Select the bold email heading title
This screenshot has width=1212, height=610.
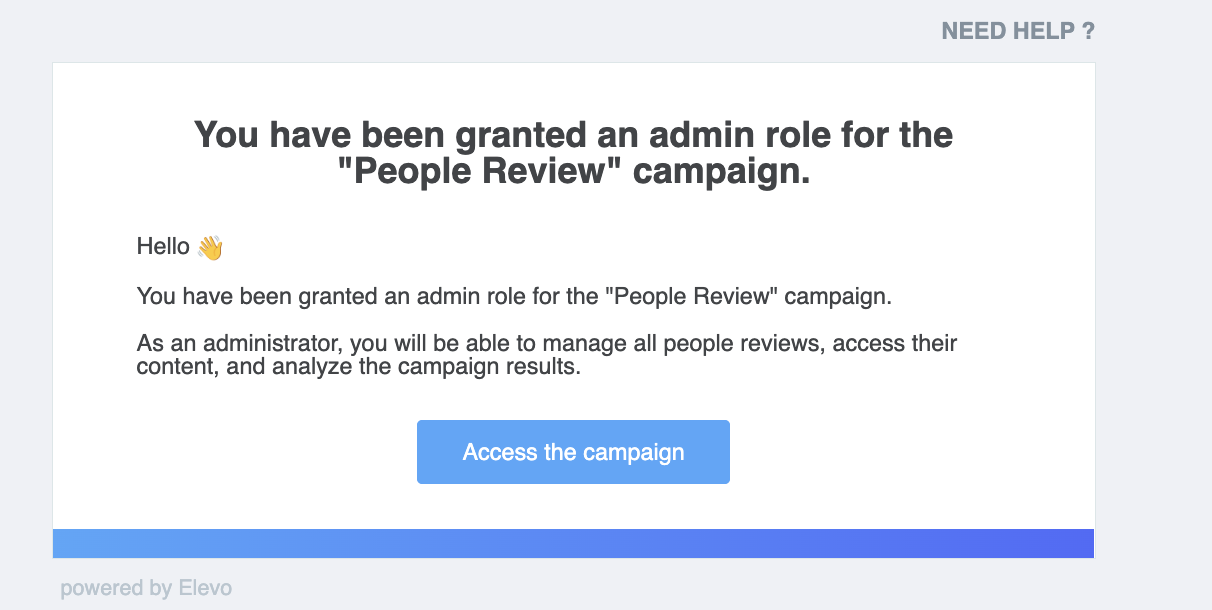(573, 152)
